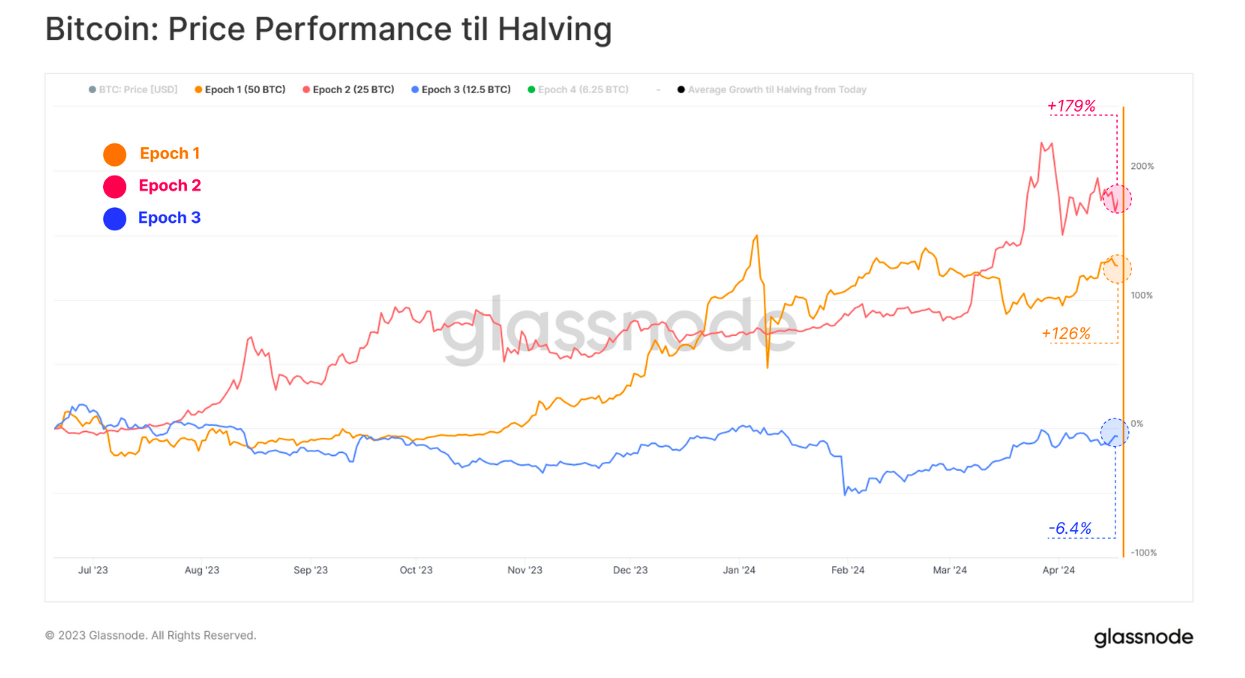Click the orange dashed circle marker on Epoch 1 line
The height and width of the screenshot is (678, 1245).
(1117, 268)
